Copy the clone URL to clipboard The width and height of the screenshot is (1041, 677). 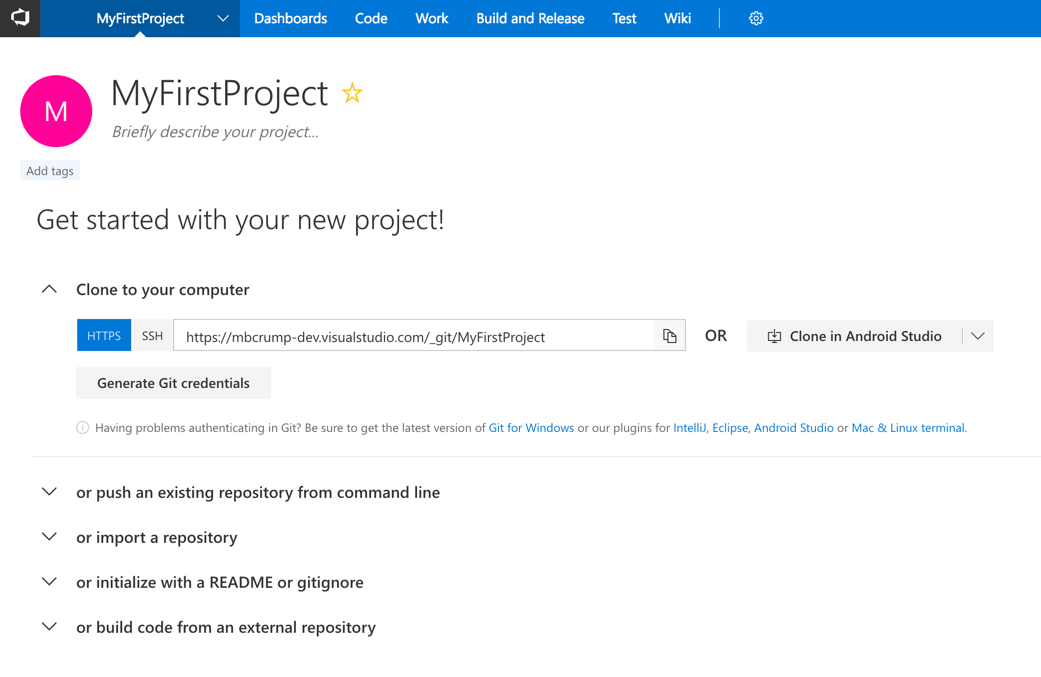tap(670, 336)
